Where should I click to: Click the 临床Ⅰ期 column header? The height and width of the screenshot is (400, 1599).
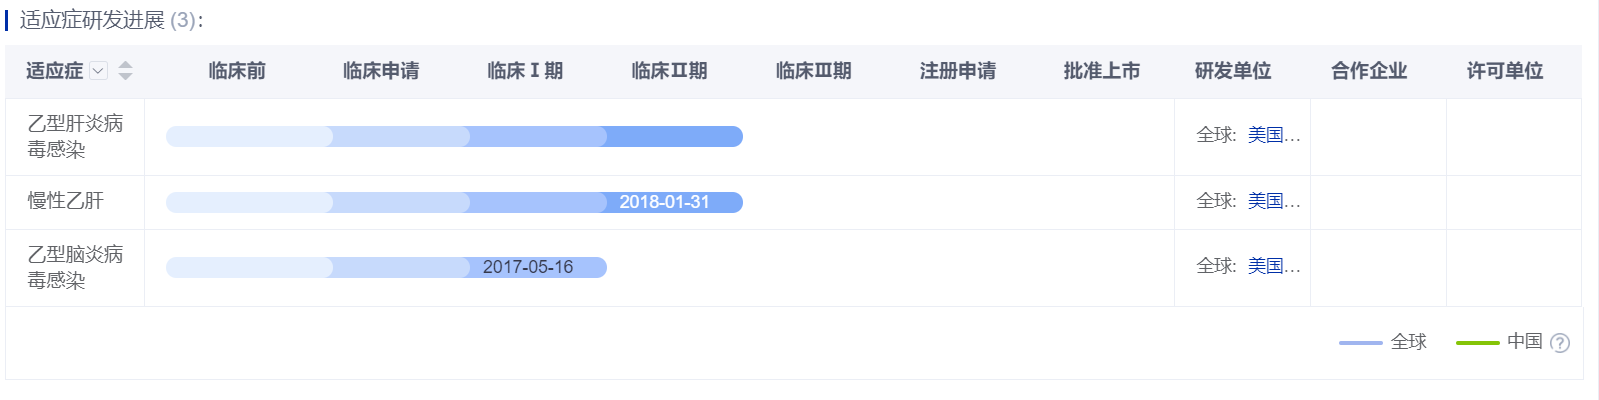coord(525,71)
